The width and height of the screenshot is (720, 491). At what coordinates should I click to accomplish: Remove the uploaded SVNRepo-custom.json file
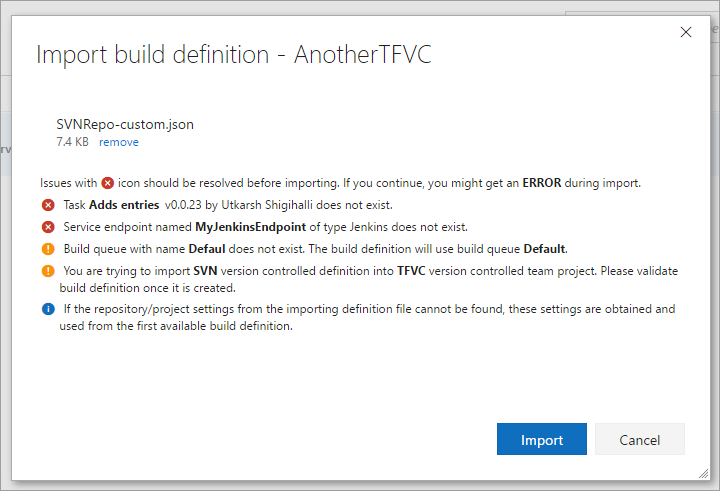coord(119,142)
